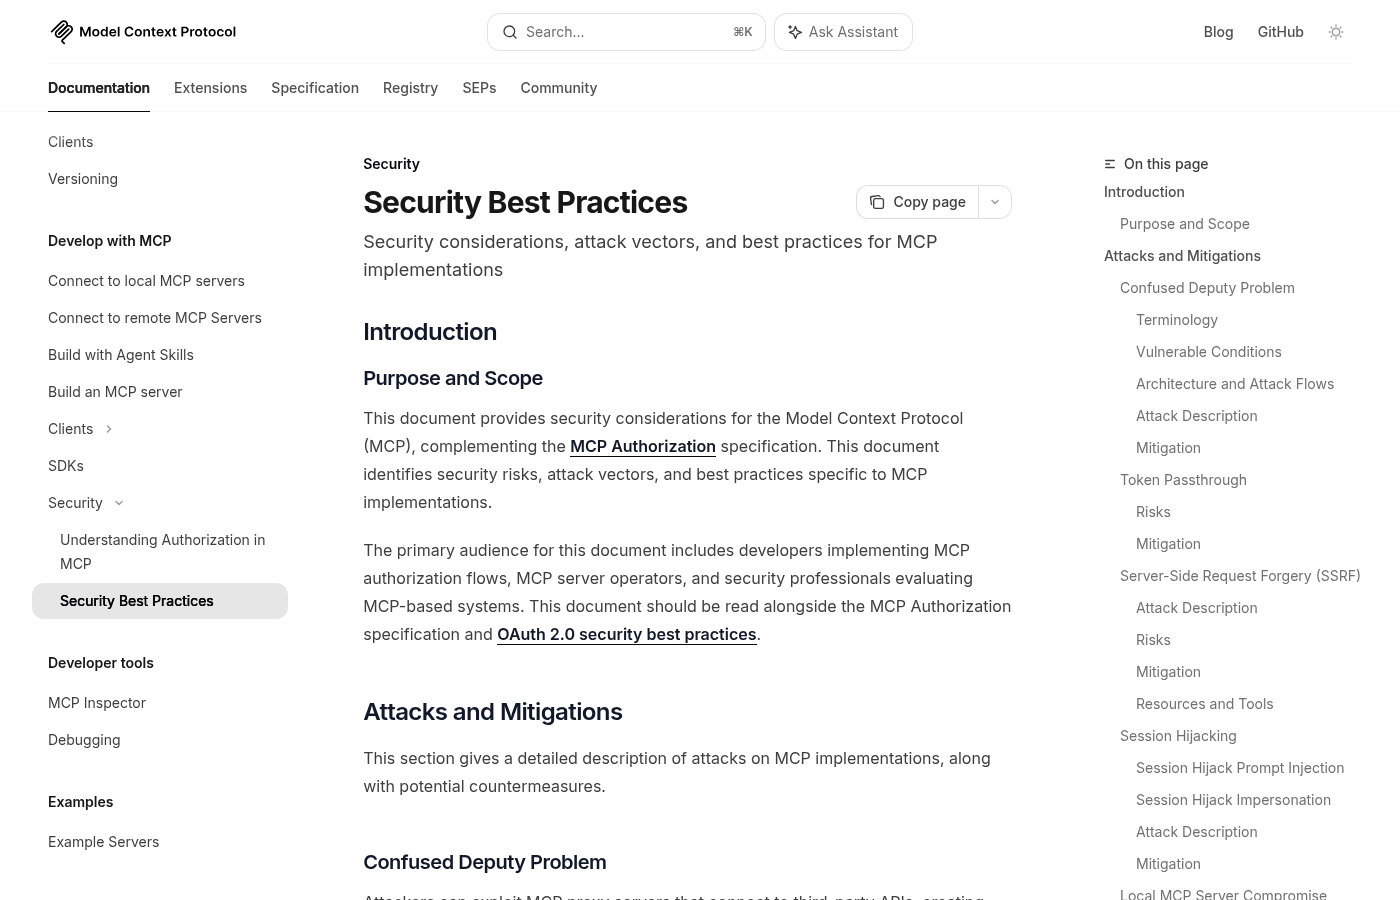Click the Developer tools sidebar header
The image size is (1400, 900).
click(x=101, y=663)
